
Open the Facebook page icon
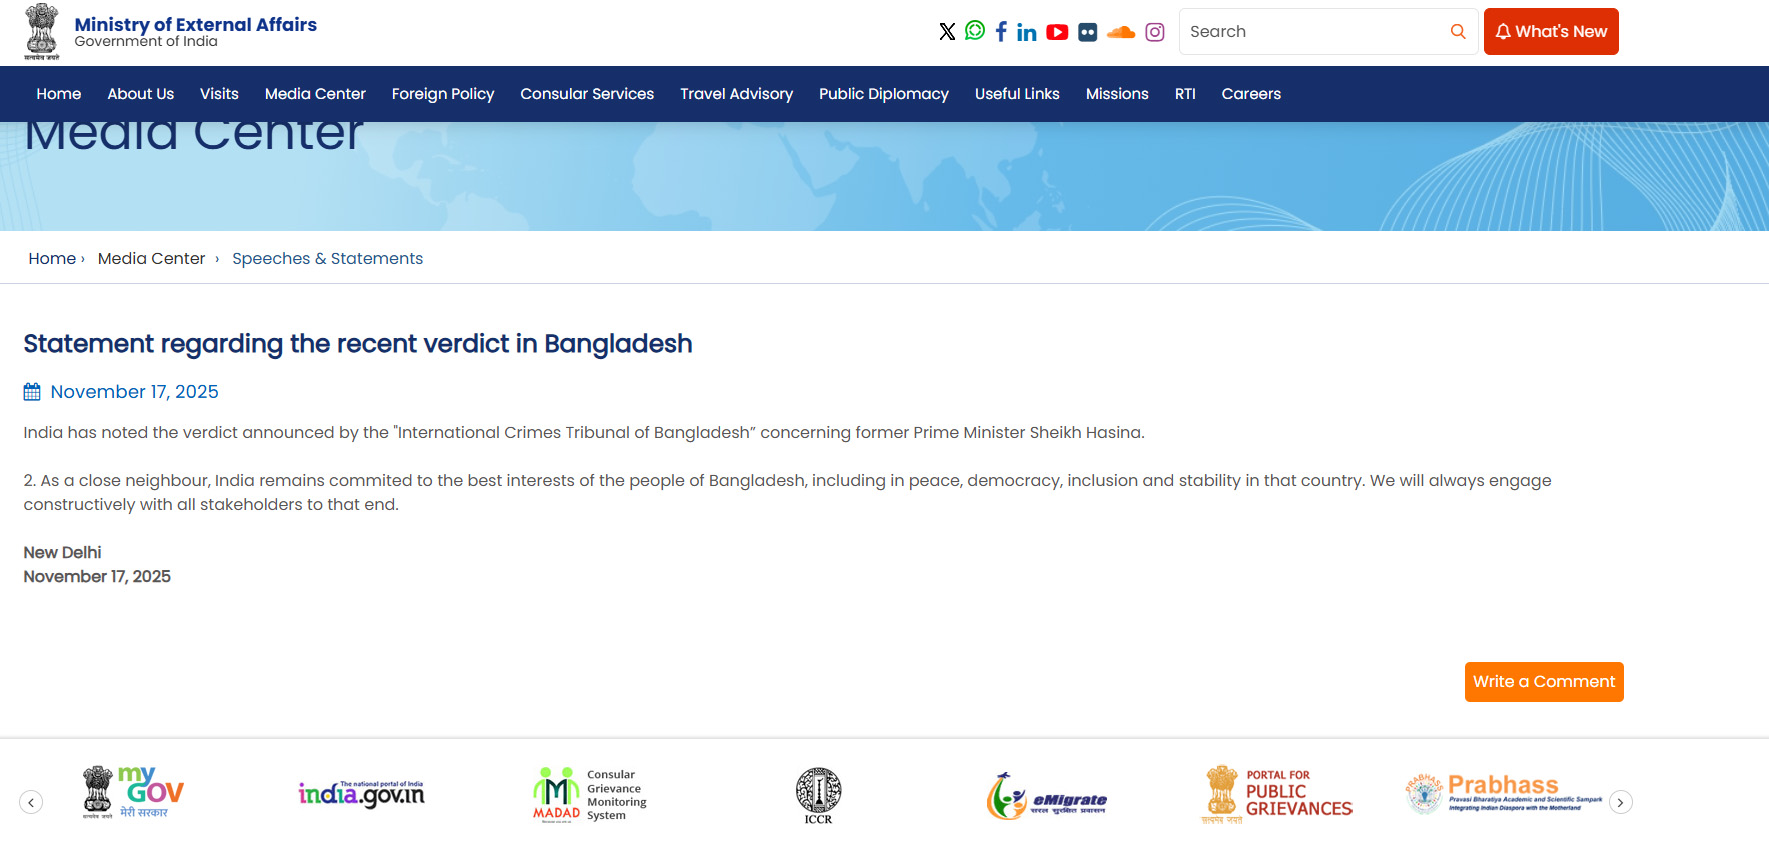tap(1001, 32)
